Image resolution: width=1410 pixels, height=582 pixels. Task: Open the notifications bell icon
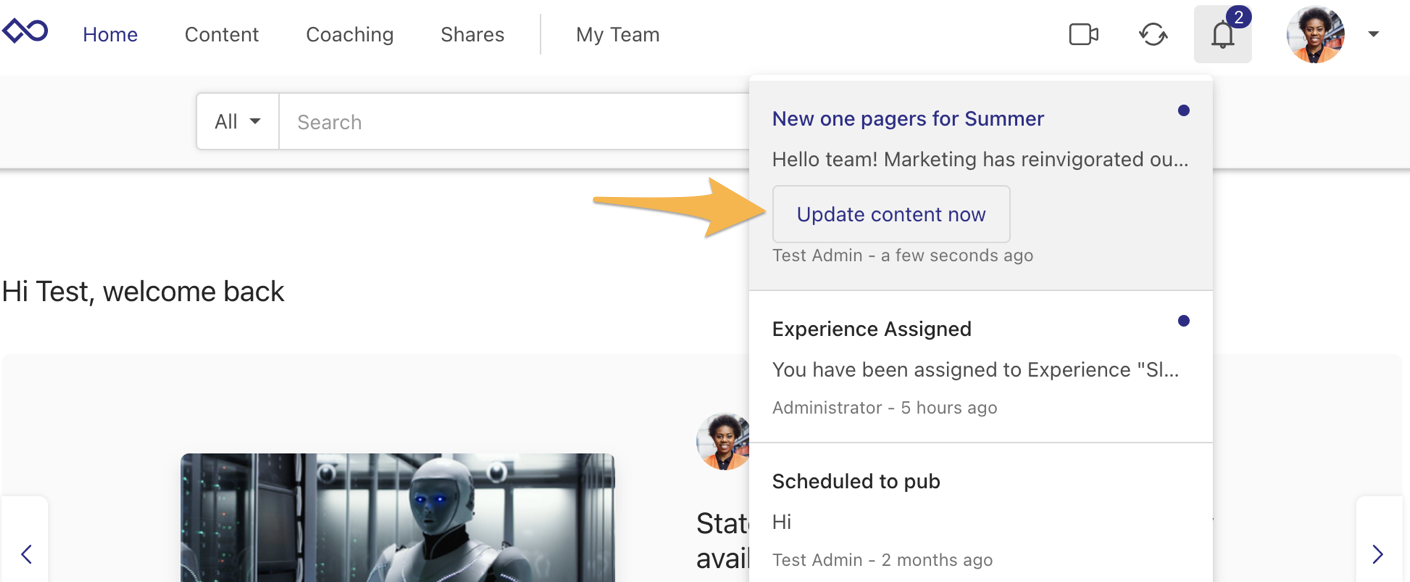tap(1222, 34)
